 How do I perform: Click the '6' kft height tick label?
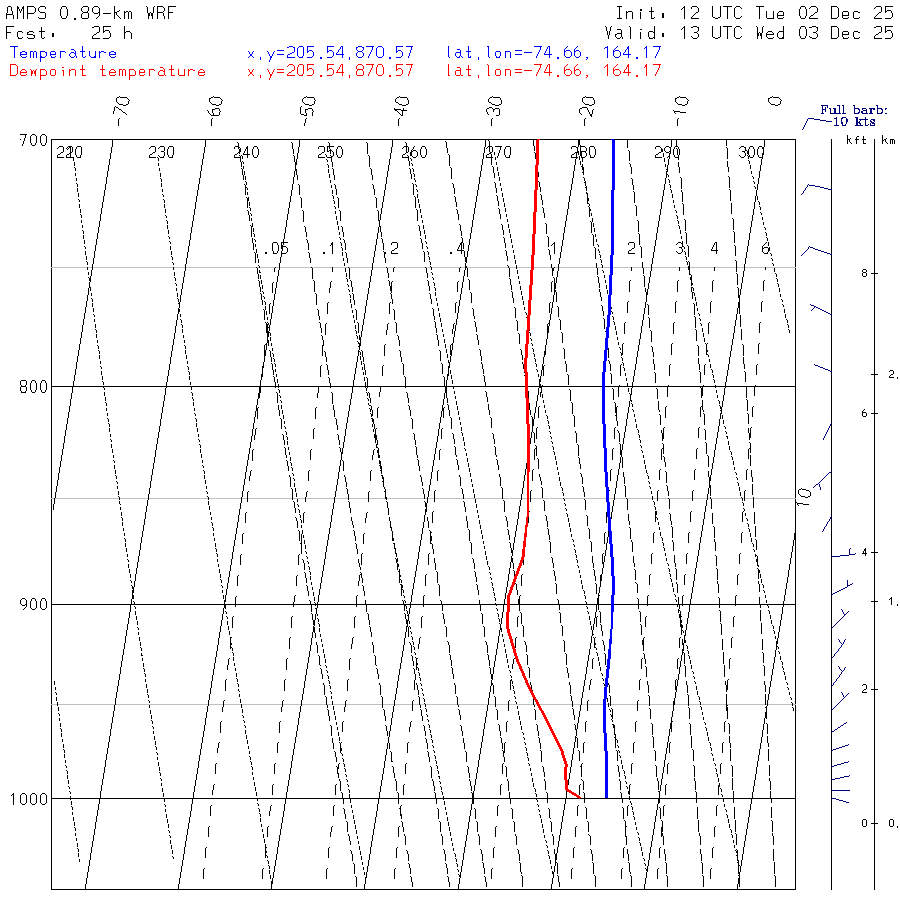tap(864, 414)
